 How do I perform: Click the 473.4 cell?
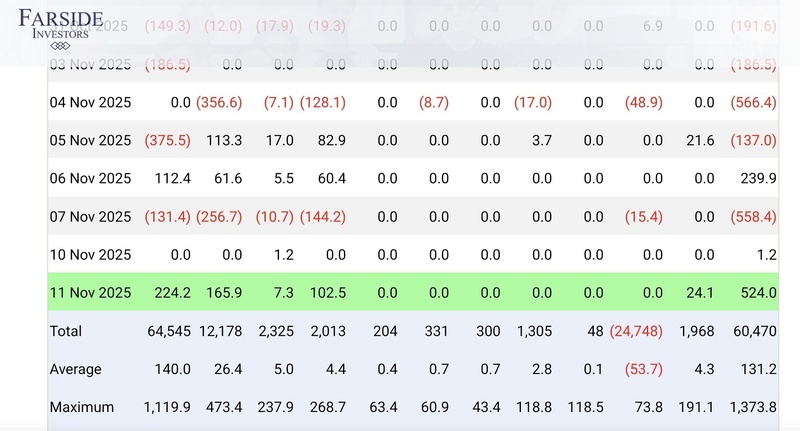tap(224, 407)
